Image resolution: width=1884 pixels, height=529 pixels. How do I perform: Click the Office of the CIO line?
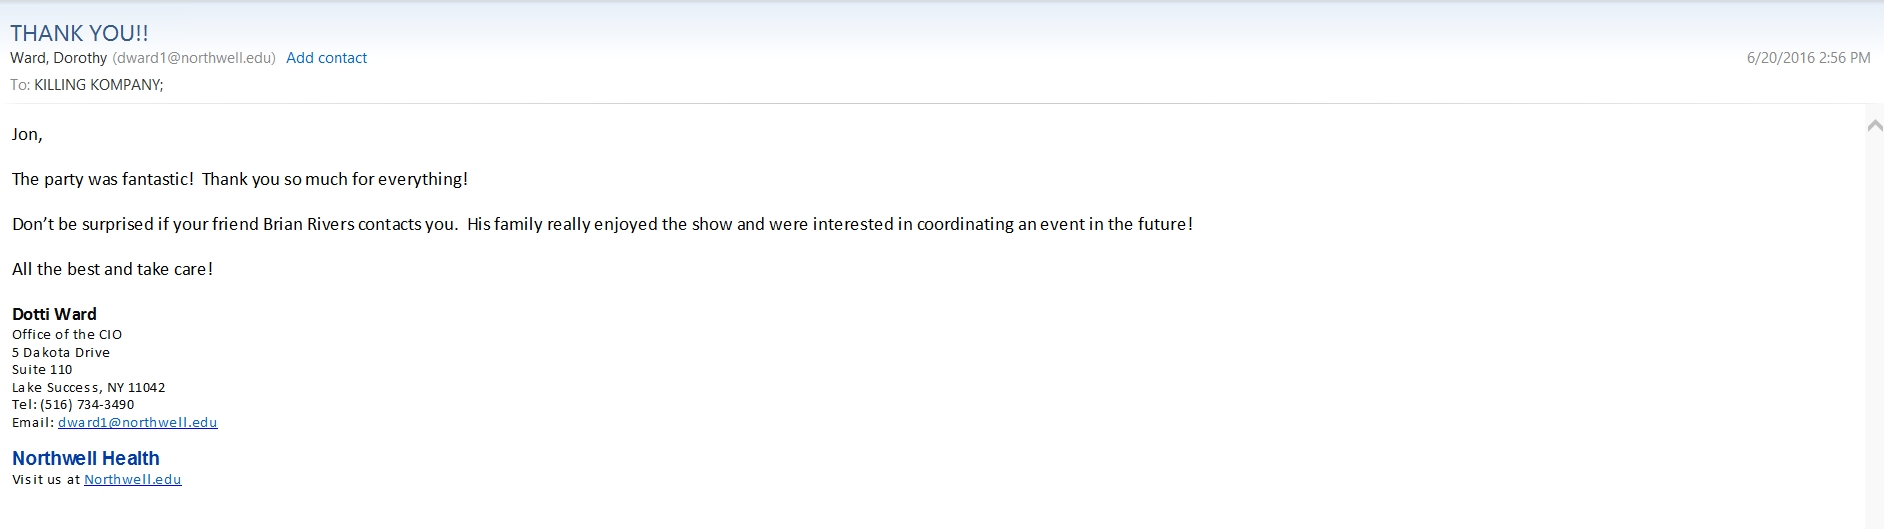[x=67, y=334]
